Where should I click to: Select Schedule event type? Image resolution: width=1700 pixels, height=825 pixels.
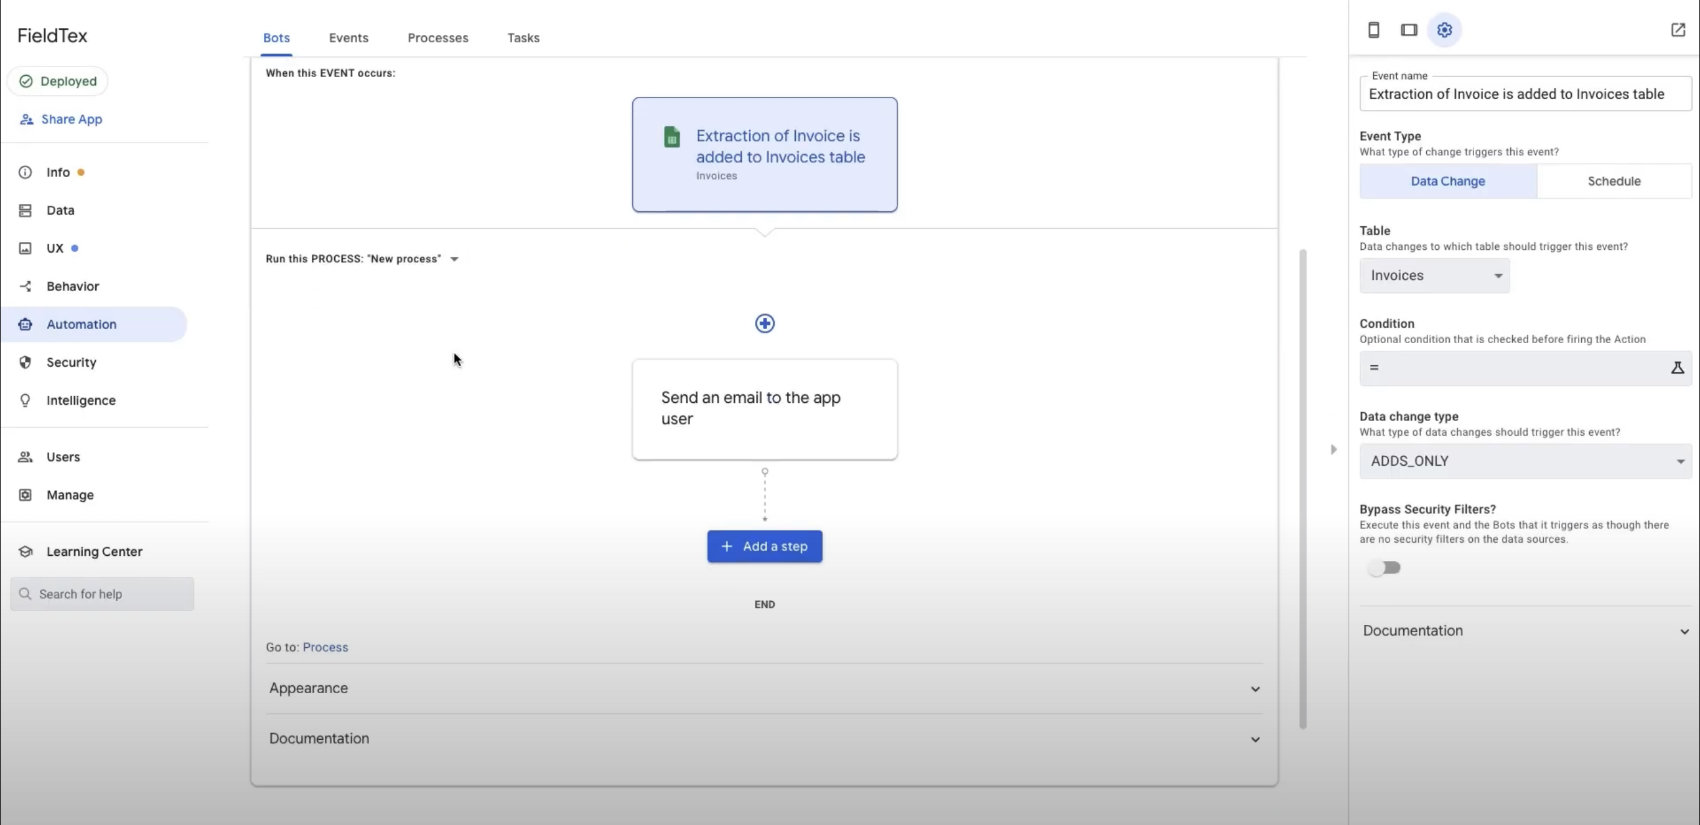(x=1613, y=181)
